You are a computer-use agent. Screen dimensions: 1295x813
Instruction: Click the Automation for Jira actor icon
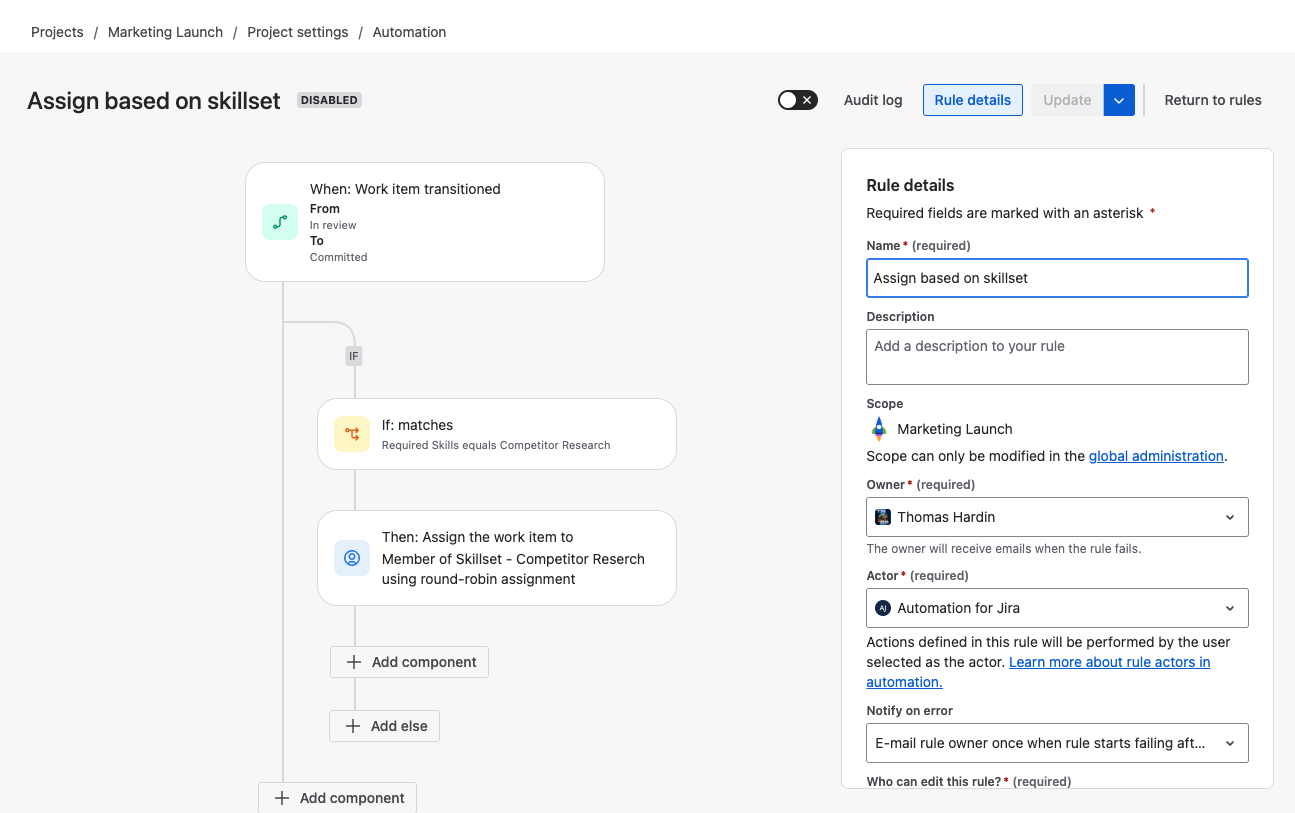(883, 608)
